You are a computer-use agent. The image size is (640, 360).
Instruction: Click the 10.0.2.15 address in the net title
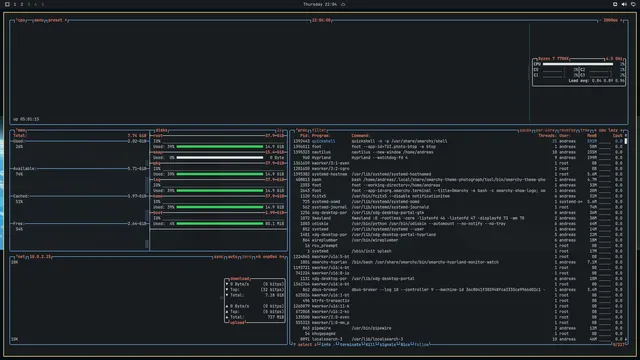pos(40,257)
